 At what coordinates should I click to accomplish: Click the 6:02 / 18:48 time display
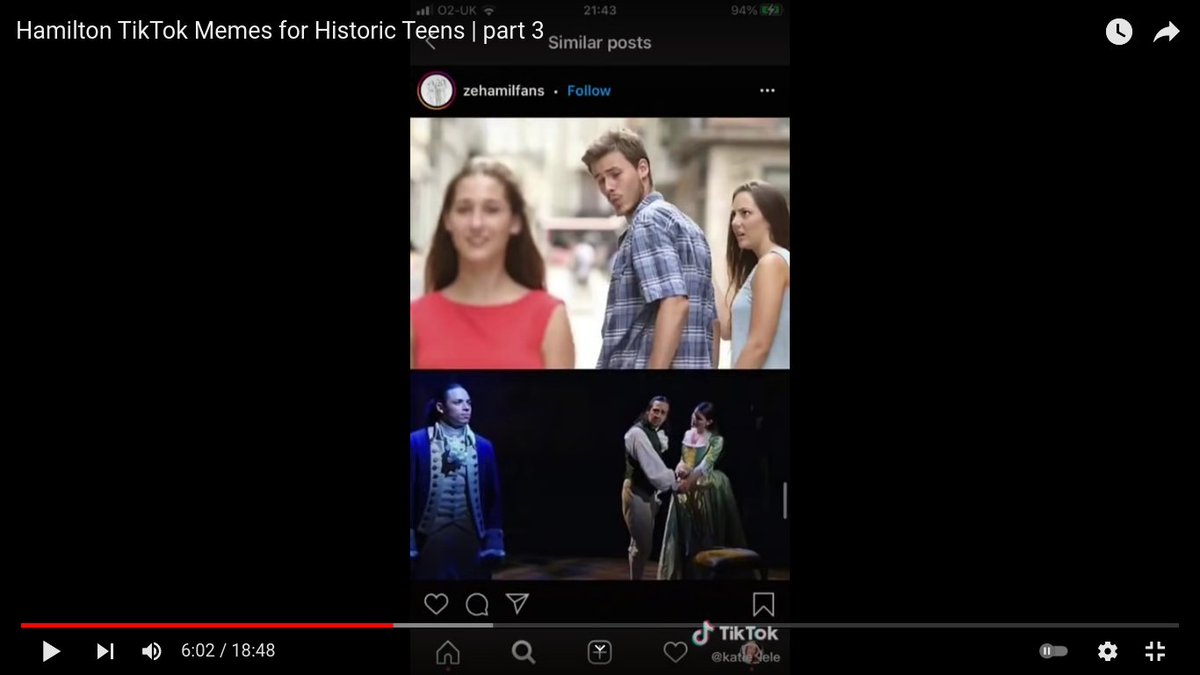point(228,651)
